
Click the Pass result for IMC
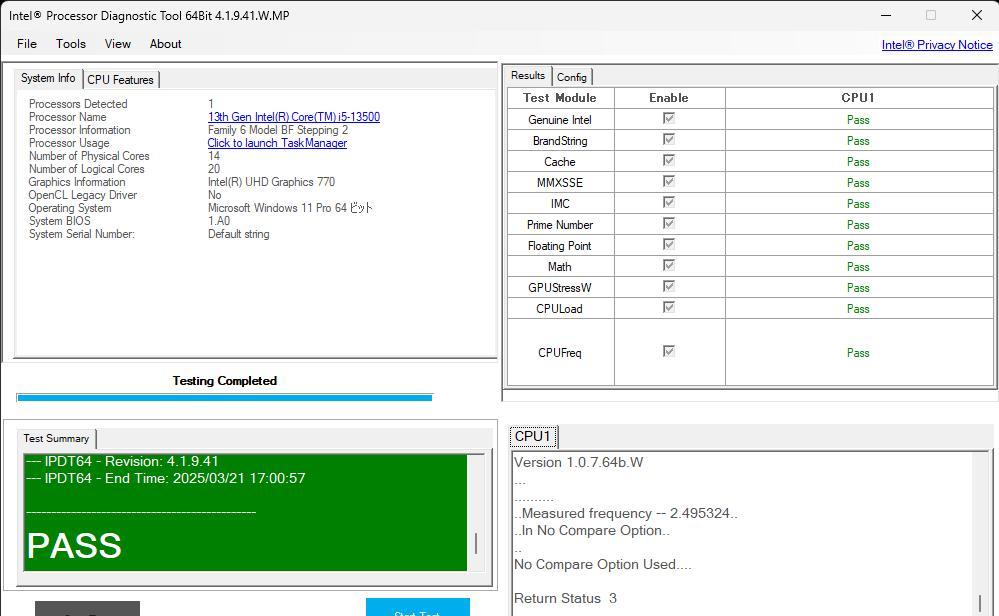[858, 204]
